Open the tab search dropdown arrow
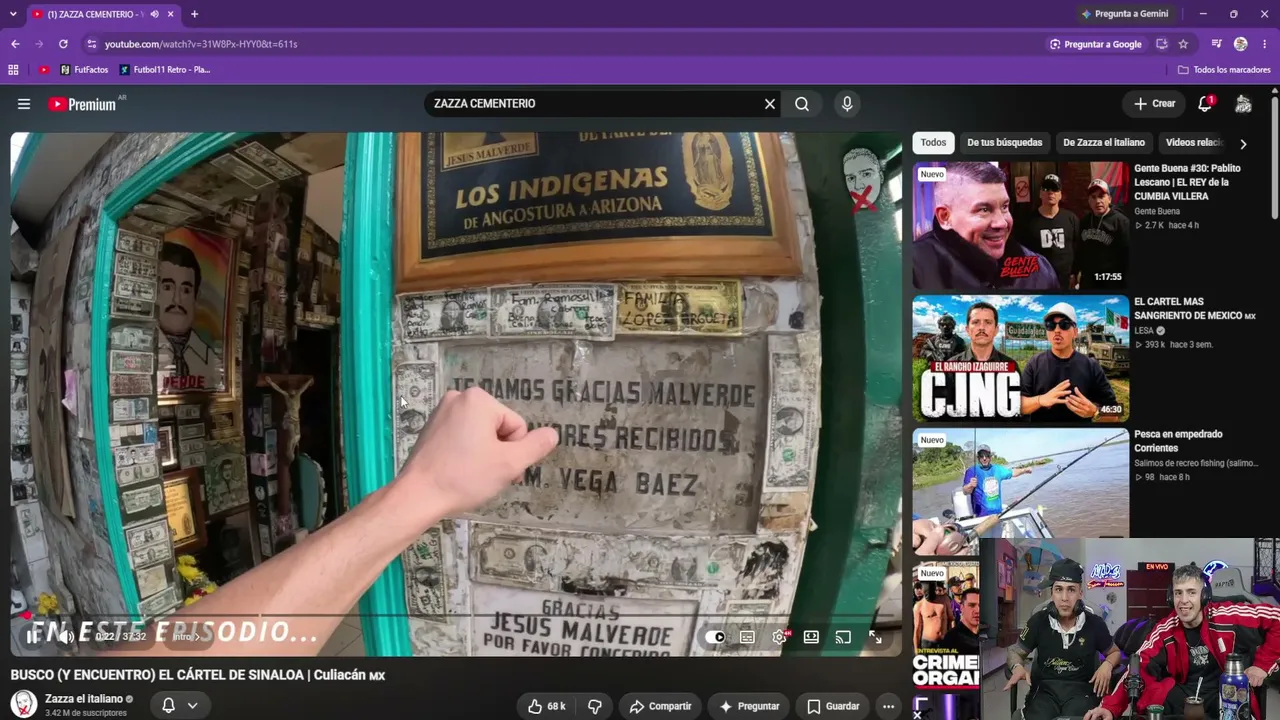 coord(12,14)
